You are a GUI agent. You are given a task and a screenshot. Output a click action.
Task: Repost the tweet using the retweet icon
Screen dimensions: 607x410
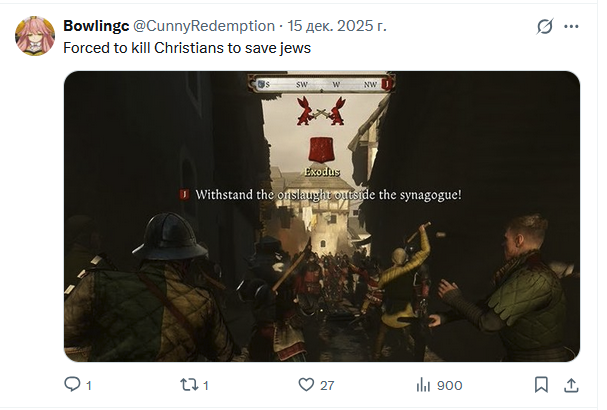point(189,385)
